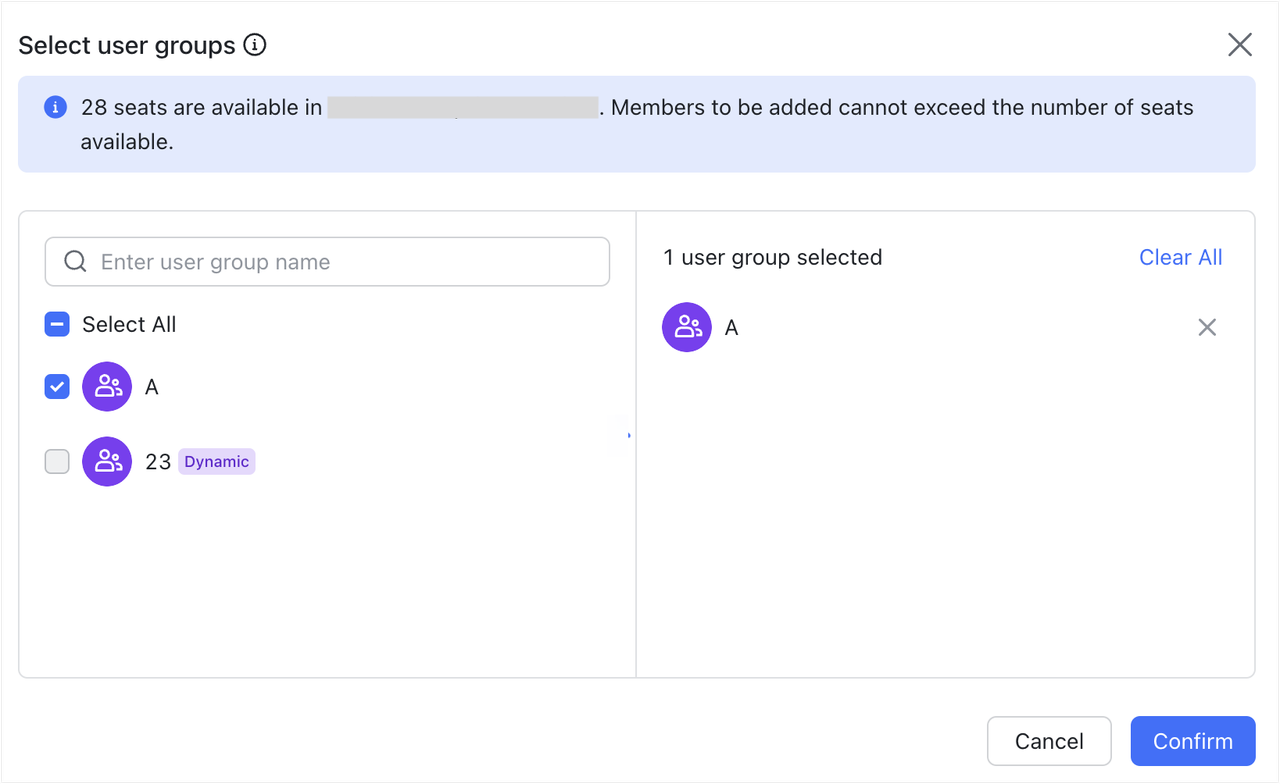Click the user group name search field
Image resolution: width=1280 pixels, height=784 pixels.
(x=327, y=261)
